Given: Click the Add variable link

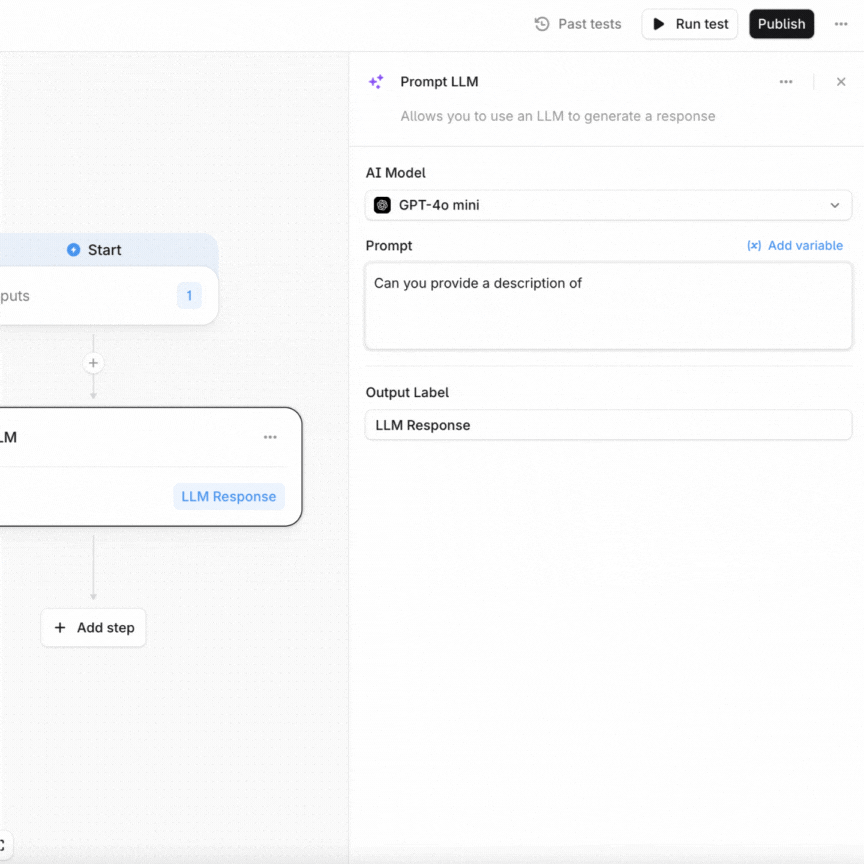Looking at the screenshot, I should [805, 245].
